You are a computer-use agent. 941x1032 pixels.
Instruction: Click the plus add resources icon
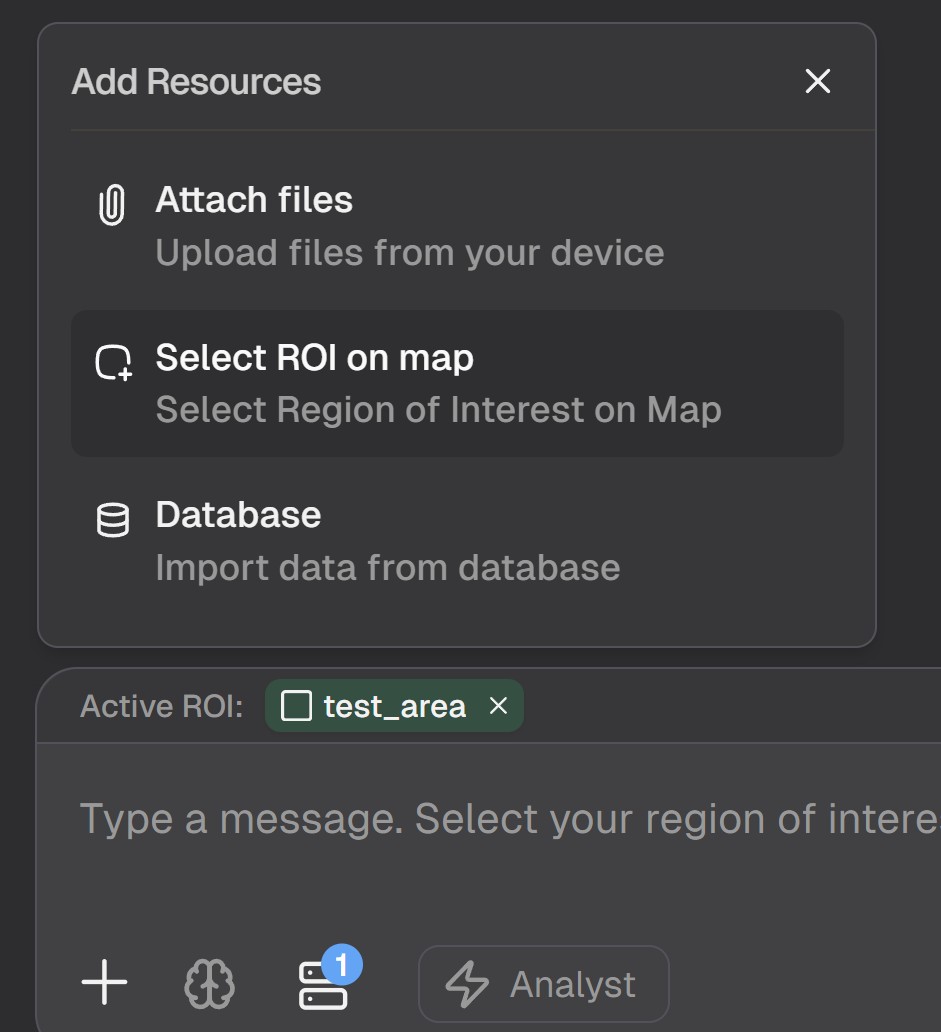coord(104,982)
